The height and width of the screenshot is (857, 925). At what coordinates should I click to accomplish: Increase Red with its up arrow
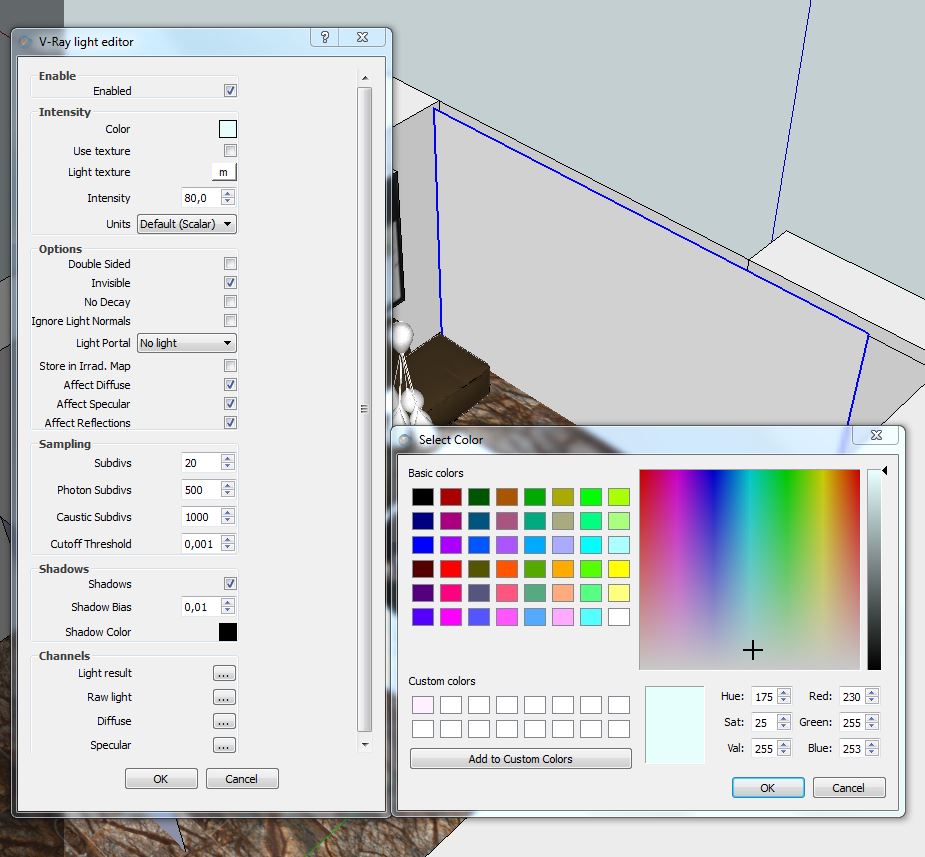tap(872, 692)
